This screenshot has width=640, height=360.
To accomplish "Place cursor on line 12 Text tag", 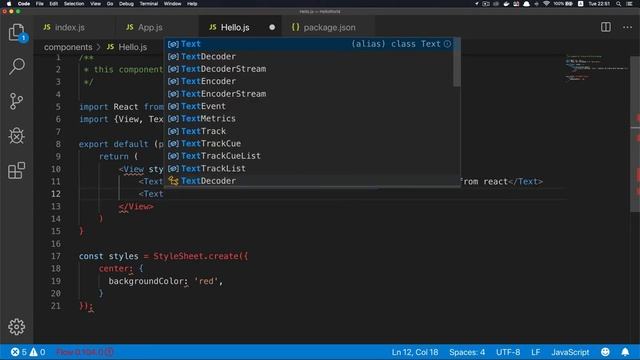I will 151,194.
